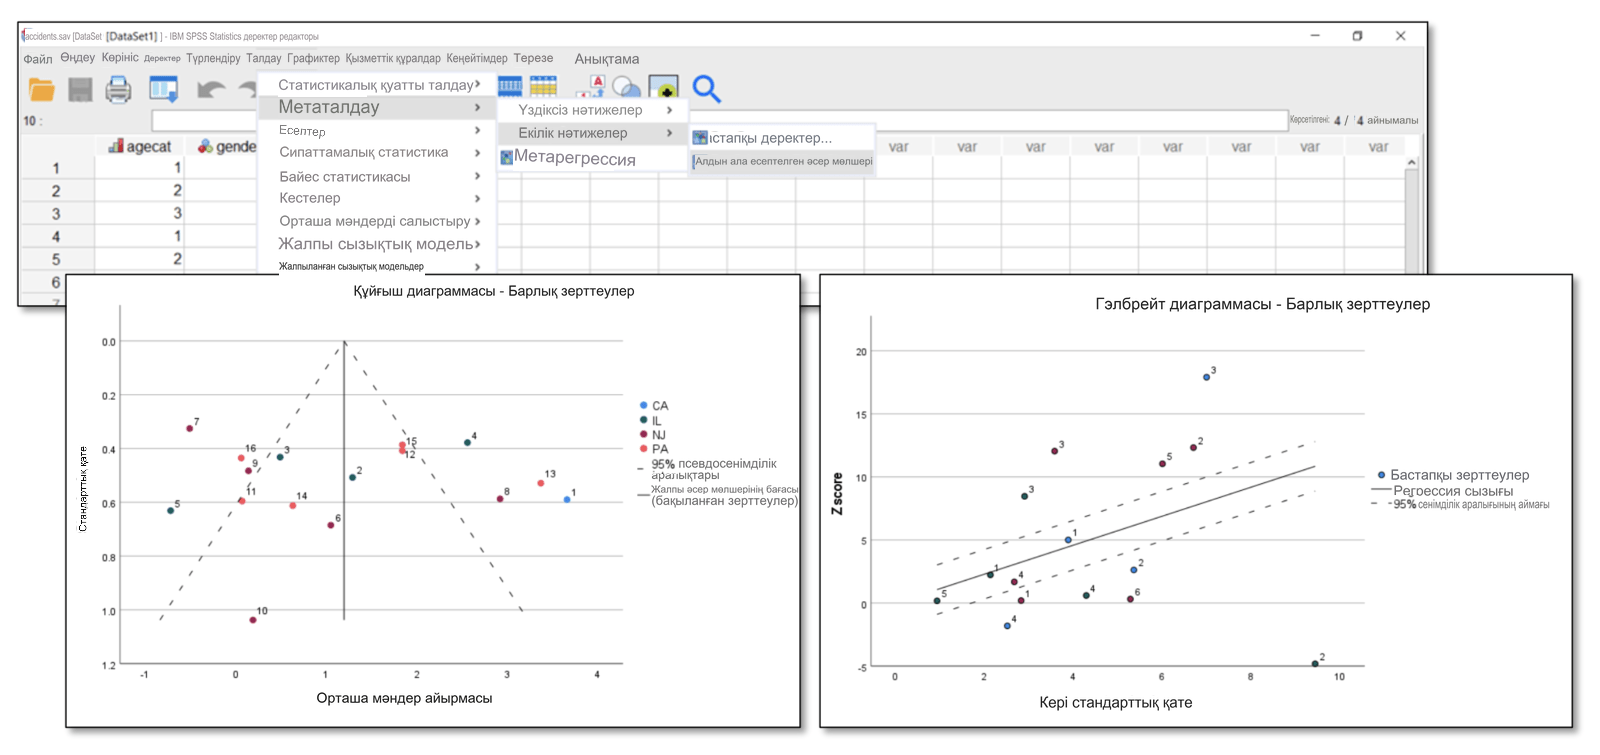Click the yellow table grid toolbar icon
The width and height of the screenshot is (1600, 755).
543,87
